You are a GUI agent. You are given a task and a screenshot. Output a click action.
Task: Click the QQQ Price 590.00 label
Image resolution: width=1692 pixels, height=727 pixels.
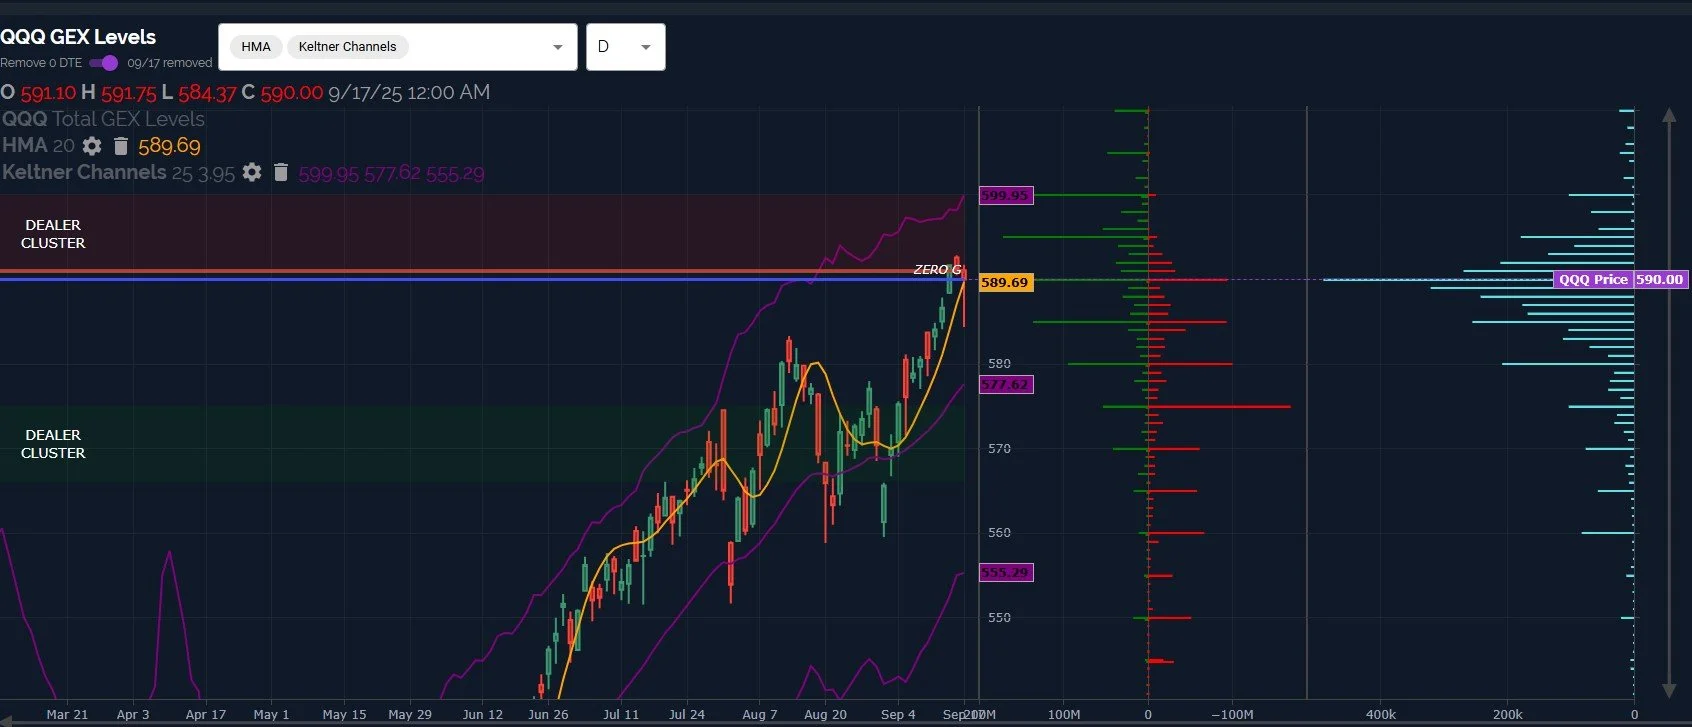[x=1620, y=280]
